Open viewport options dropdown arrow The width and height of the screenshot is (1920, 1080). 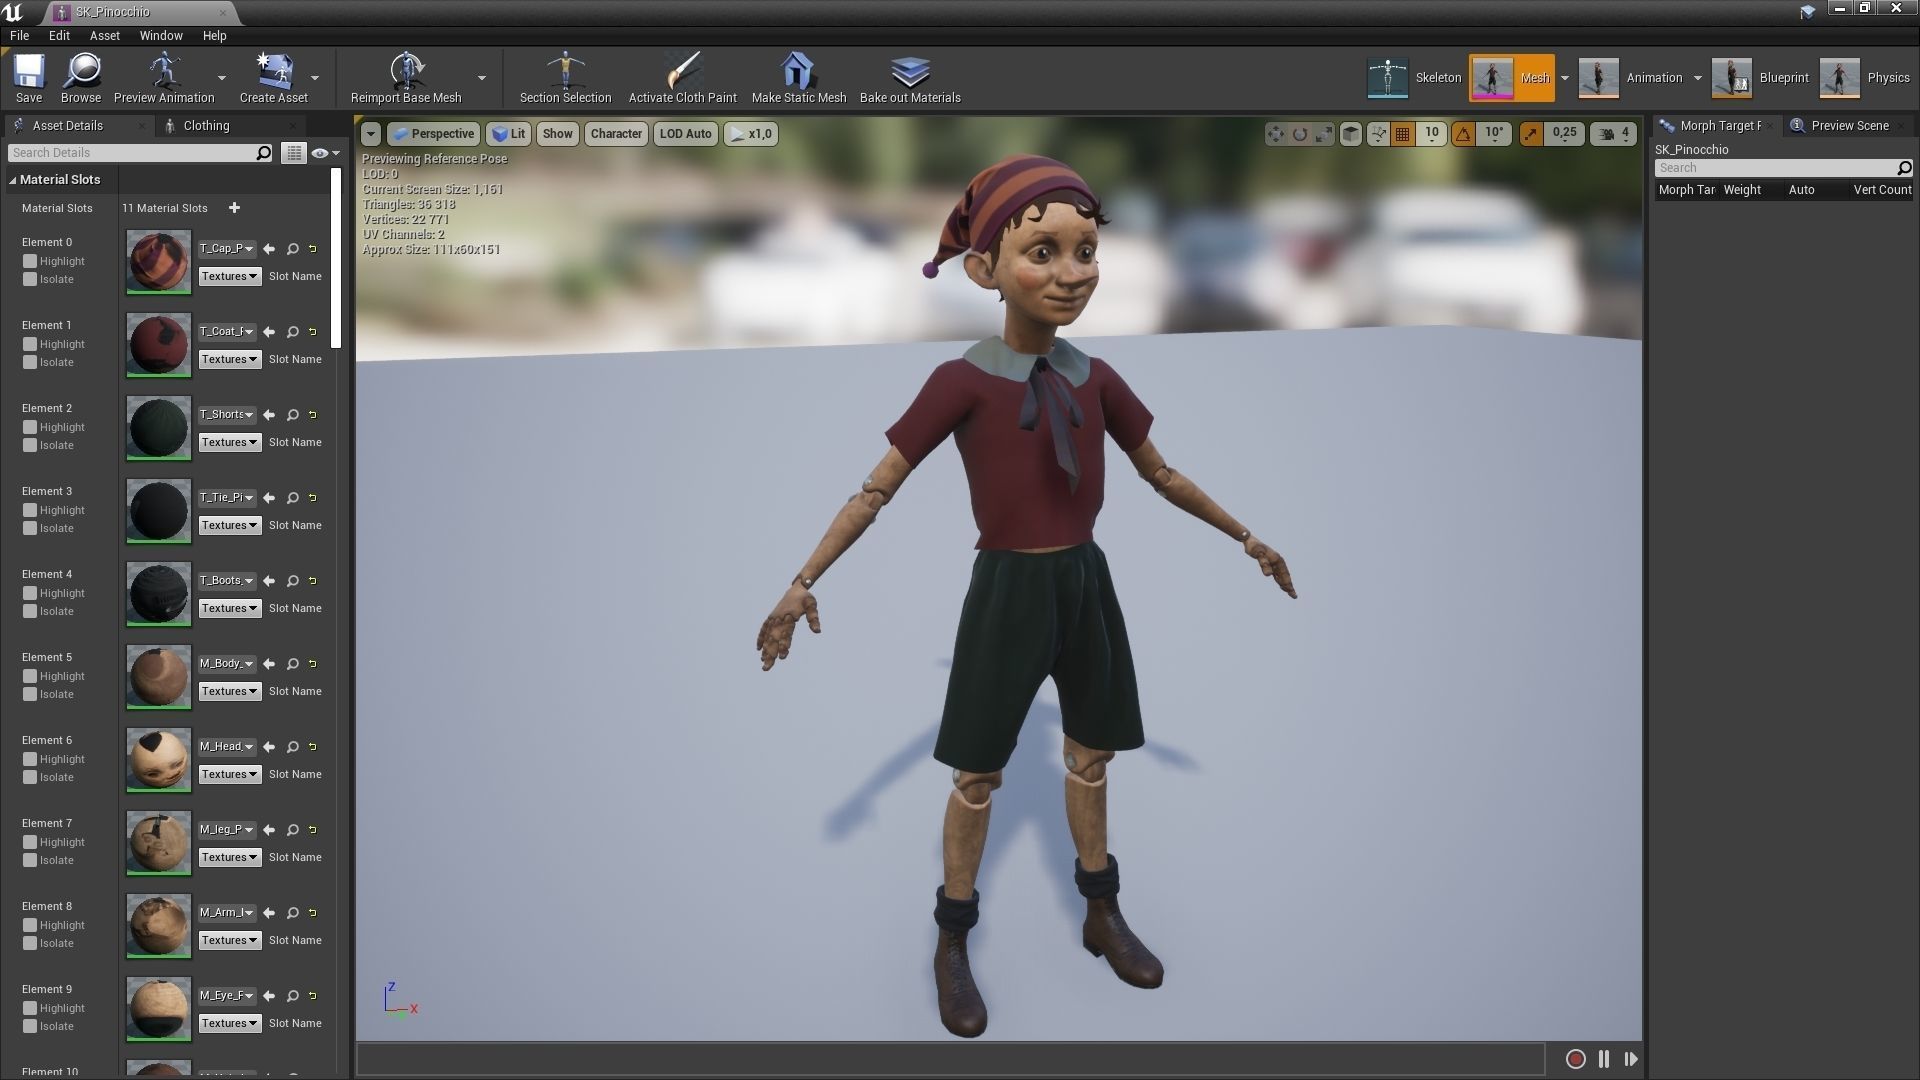pos(371,134)
